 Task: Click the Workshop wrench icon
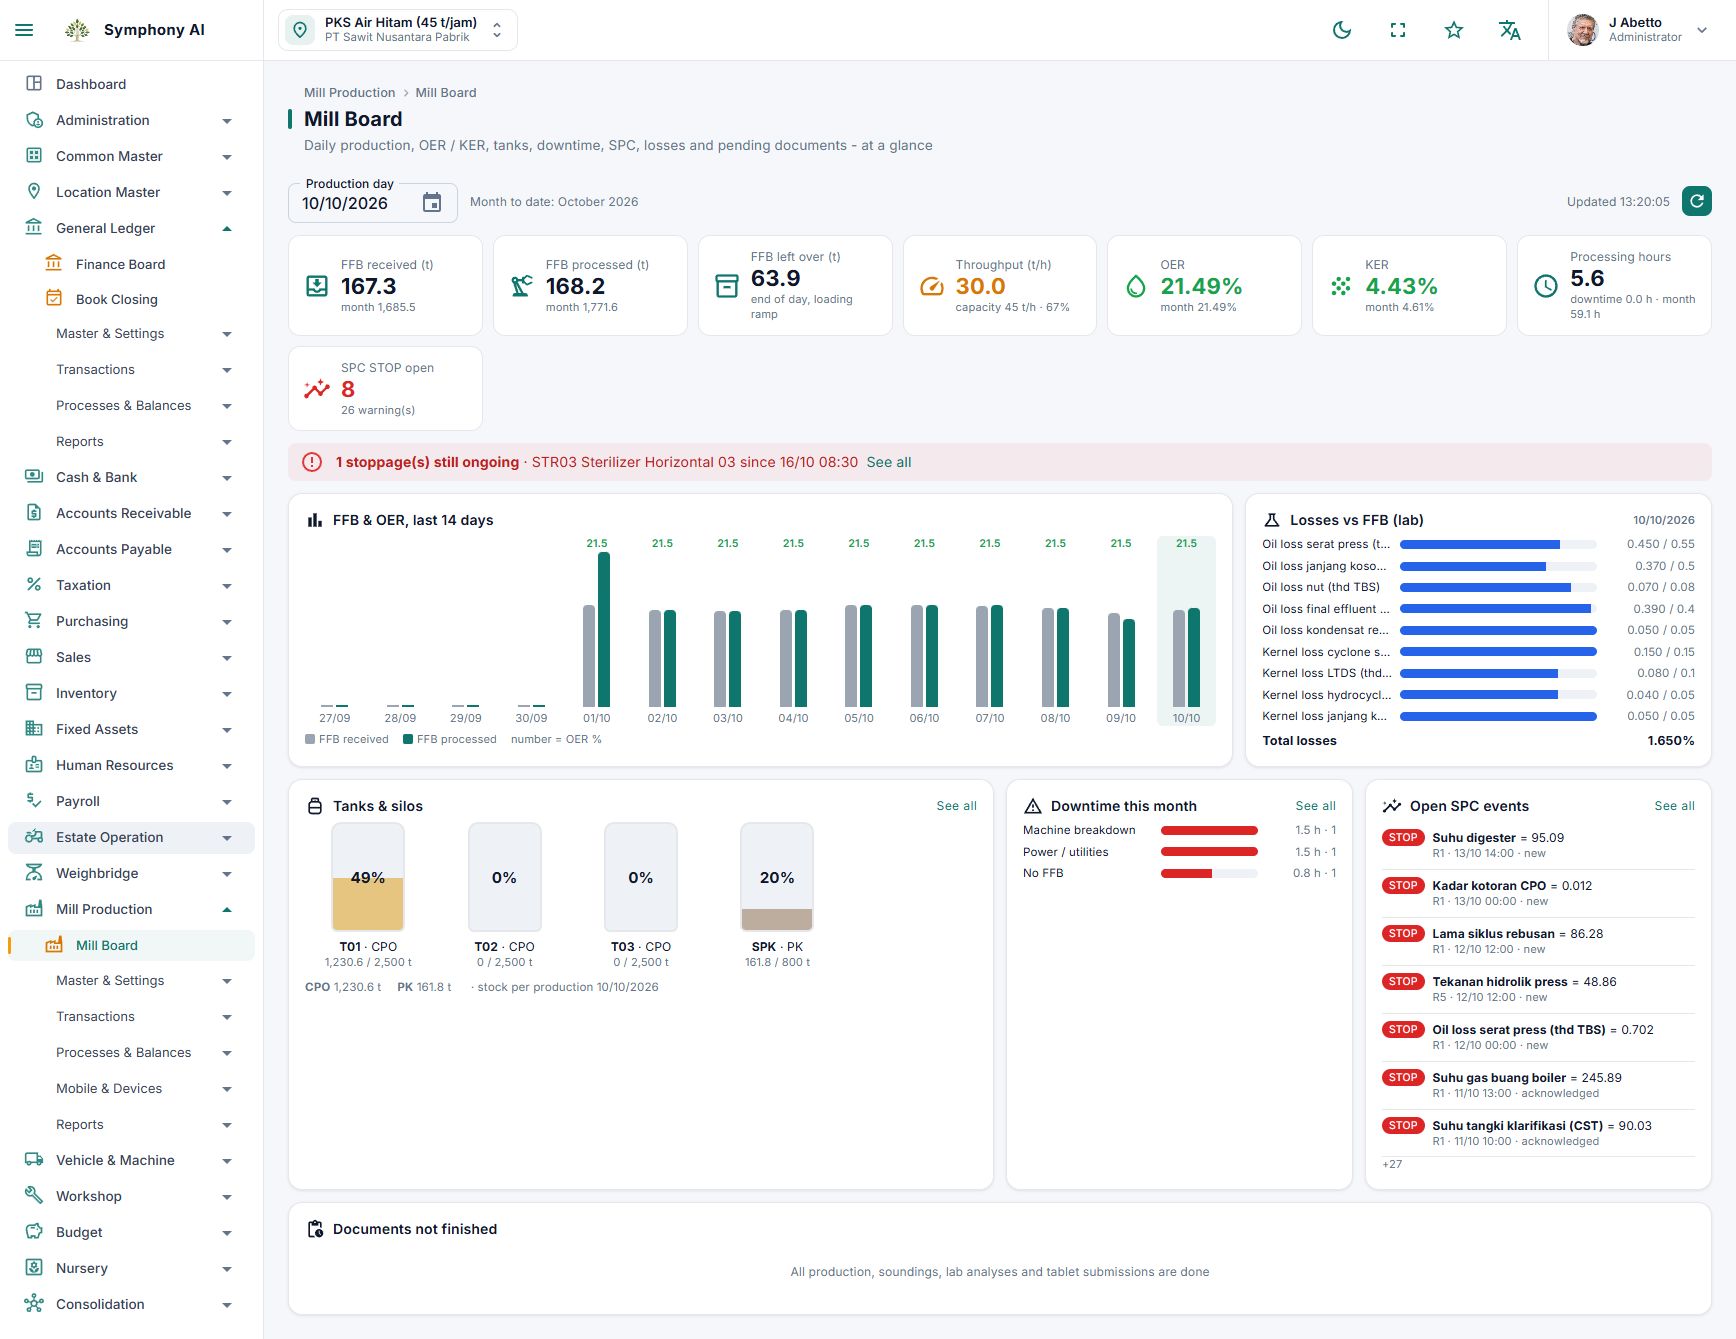(34, 1196)
